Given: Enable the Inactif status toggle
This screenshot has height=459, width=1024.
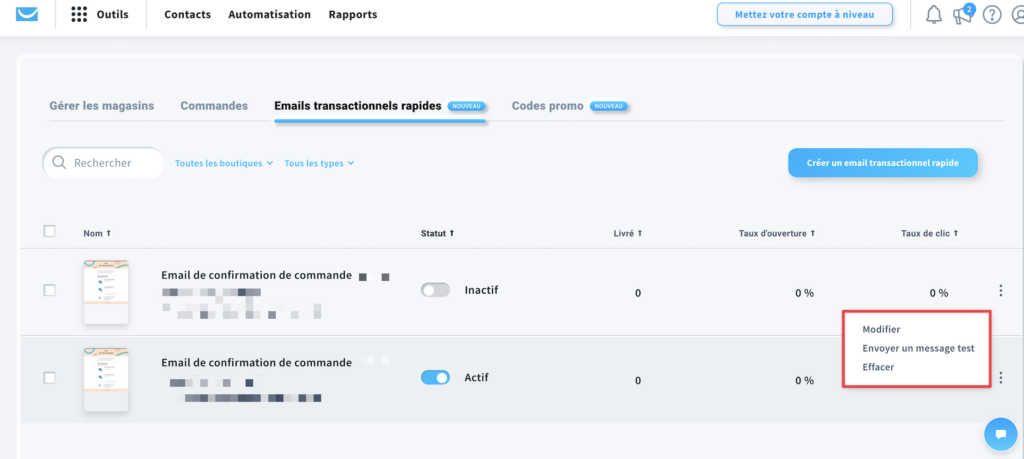Looking at the screenshot, I should tap(436, 290).
